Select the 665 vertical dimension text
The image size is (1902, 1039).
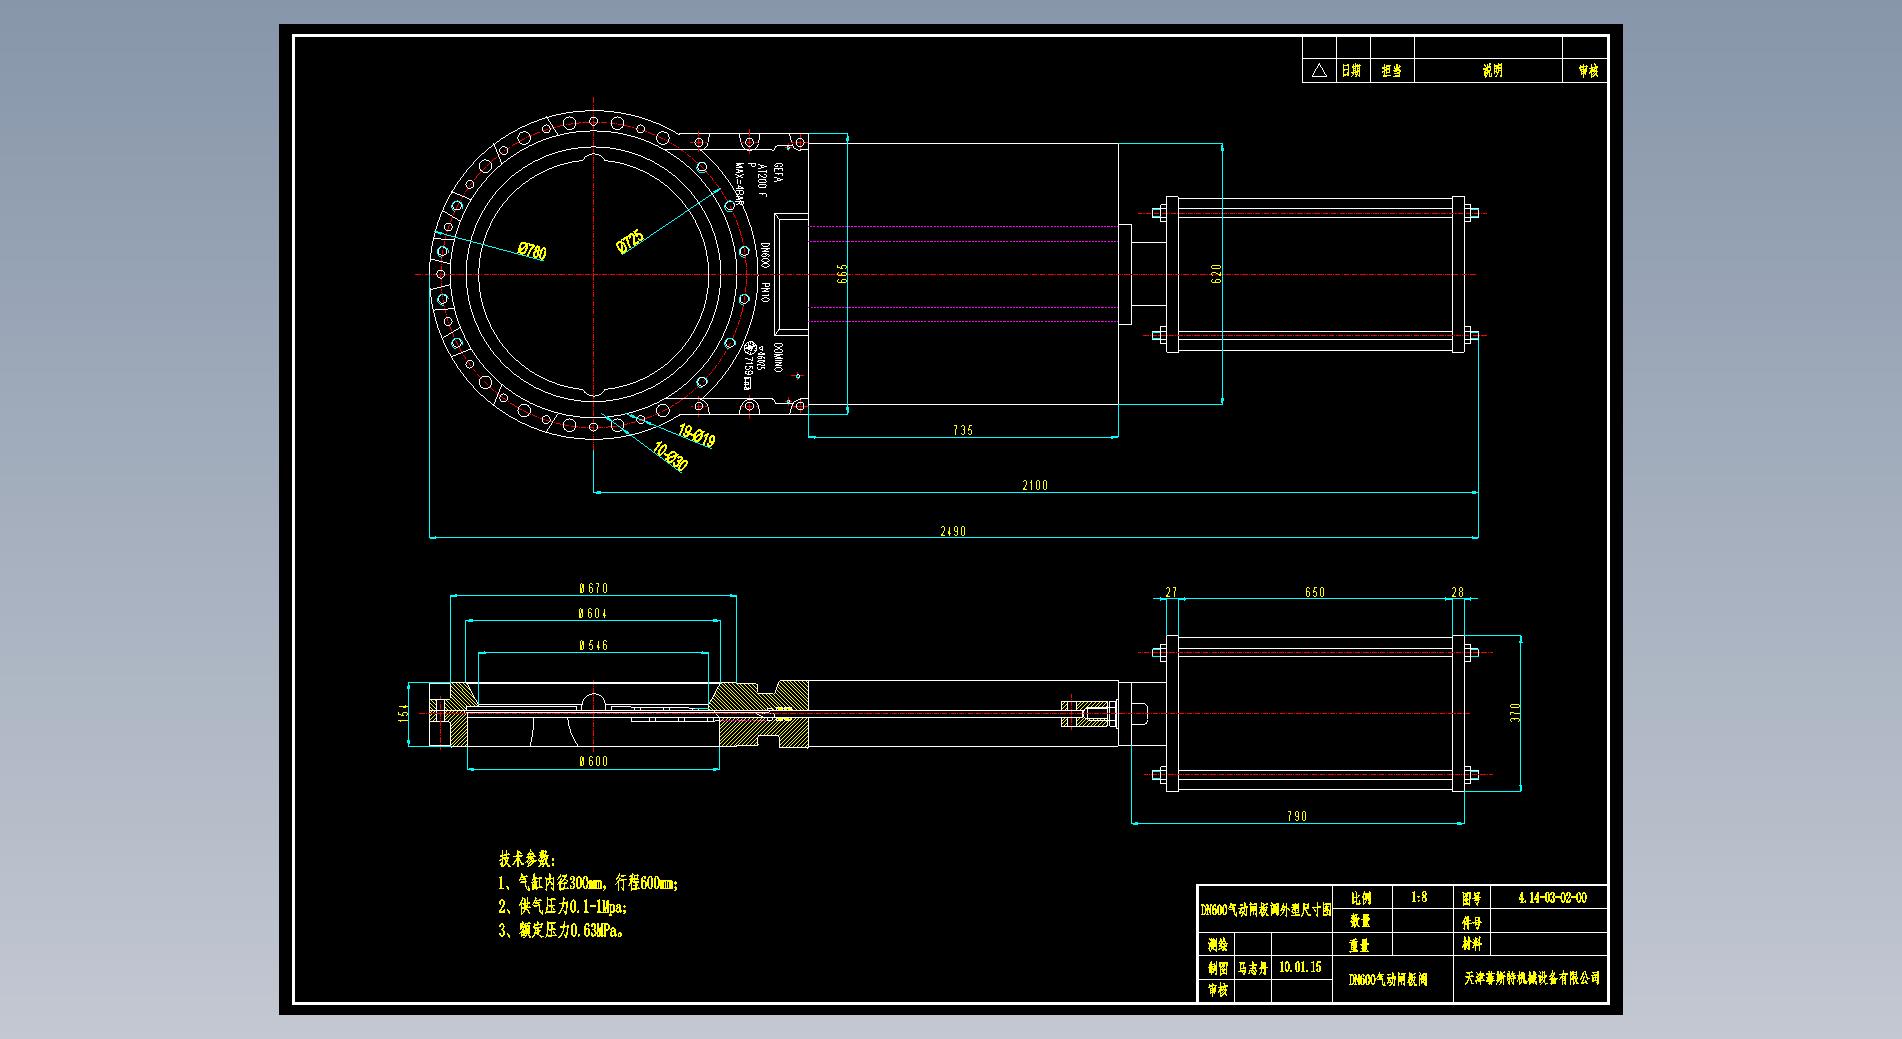coord(842,273)
